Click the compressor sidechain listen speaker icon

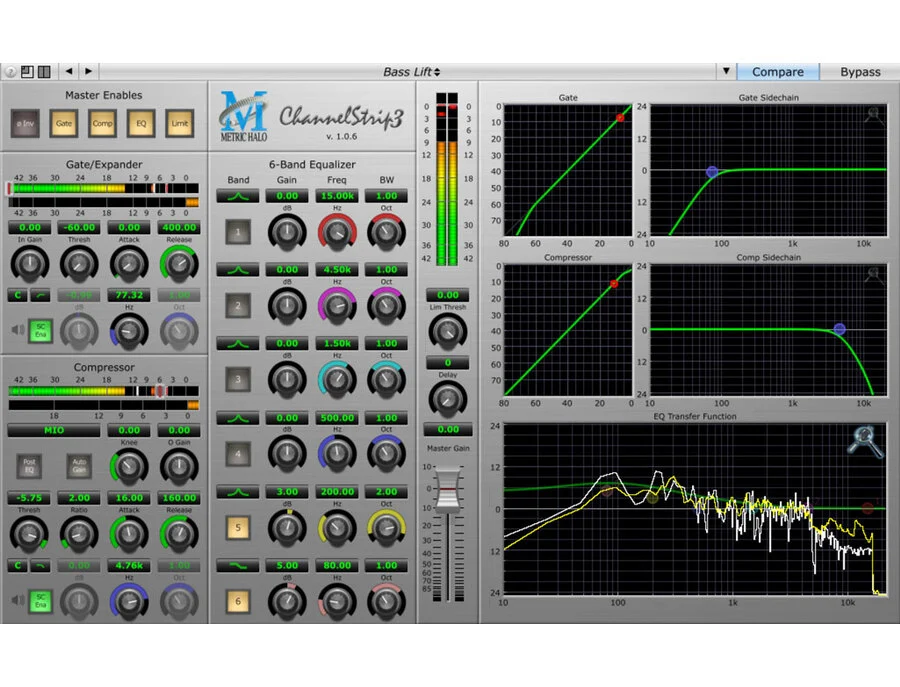click(x=17, y=599)
